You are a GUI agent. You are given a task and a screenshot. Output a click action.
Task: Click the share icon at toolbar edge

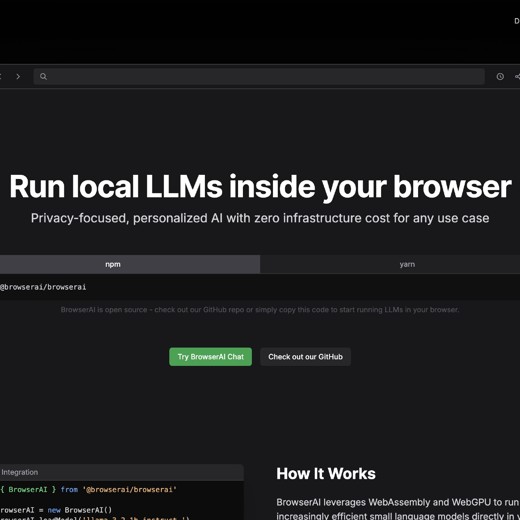click(x=517, y=77)
